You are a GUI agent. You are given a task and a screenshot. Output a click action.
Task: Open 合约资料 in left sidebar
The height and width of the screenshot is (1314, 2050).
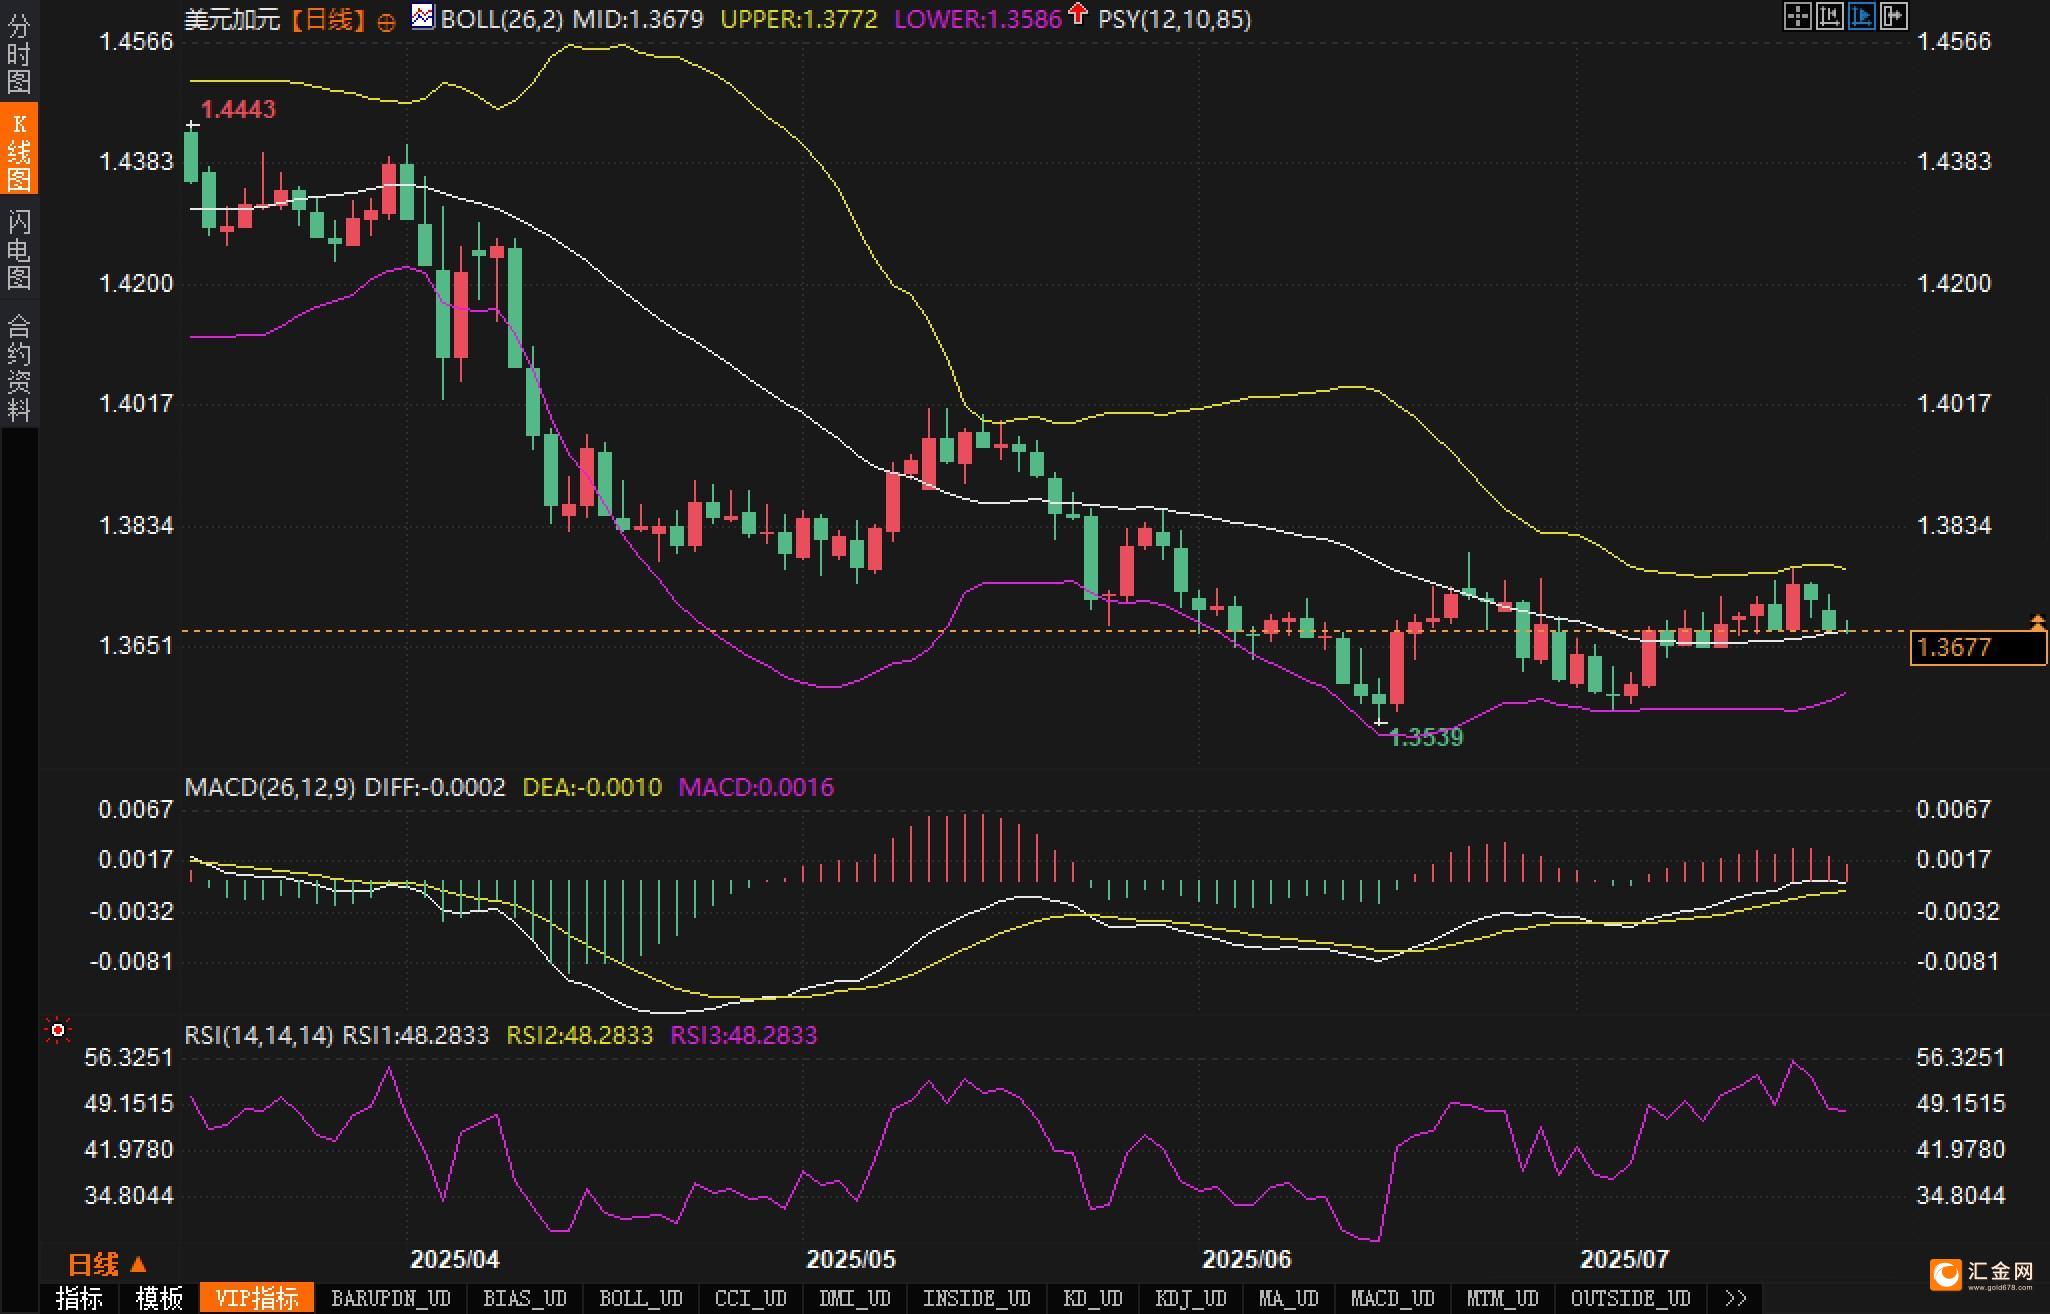point(19,367)
